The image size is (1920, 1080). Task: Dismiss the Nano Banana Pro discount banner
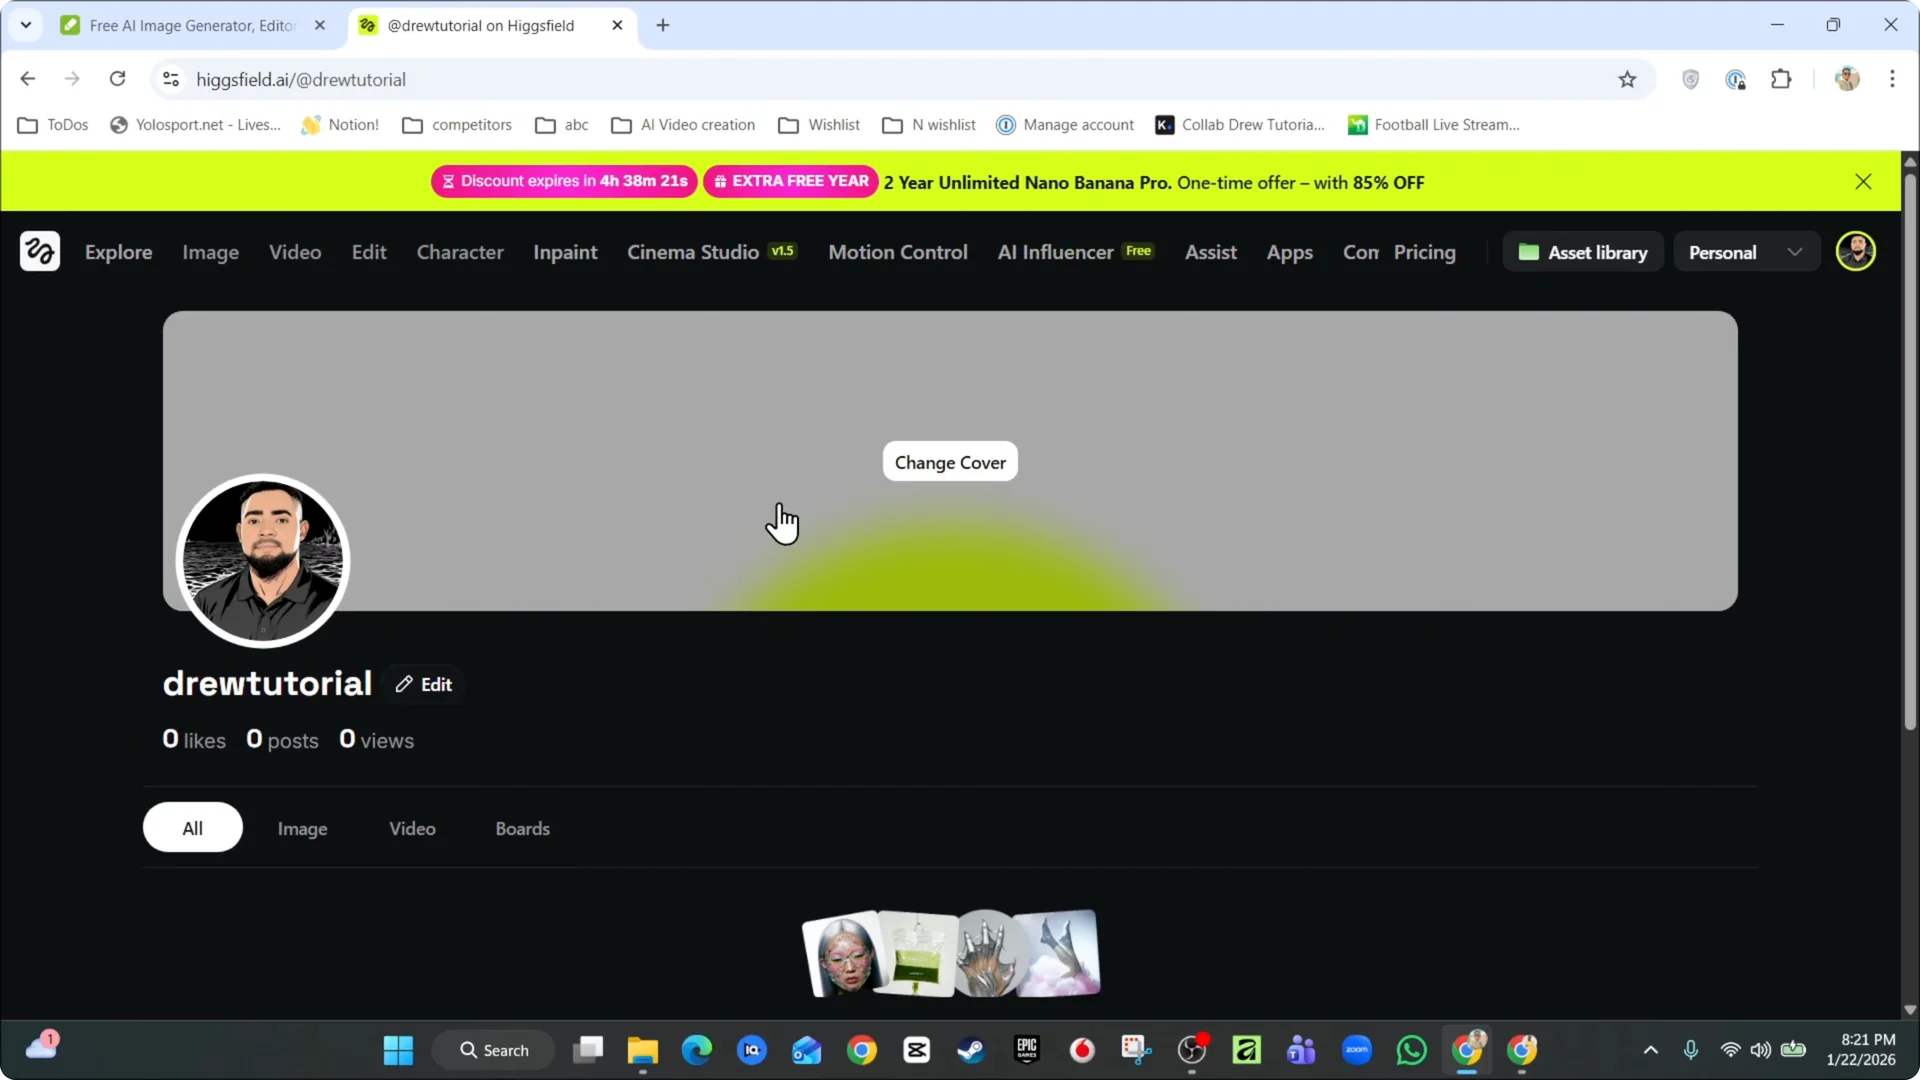tap(1863, 181)
